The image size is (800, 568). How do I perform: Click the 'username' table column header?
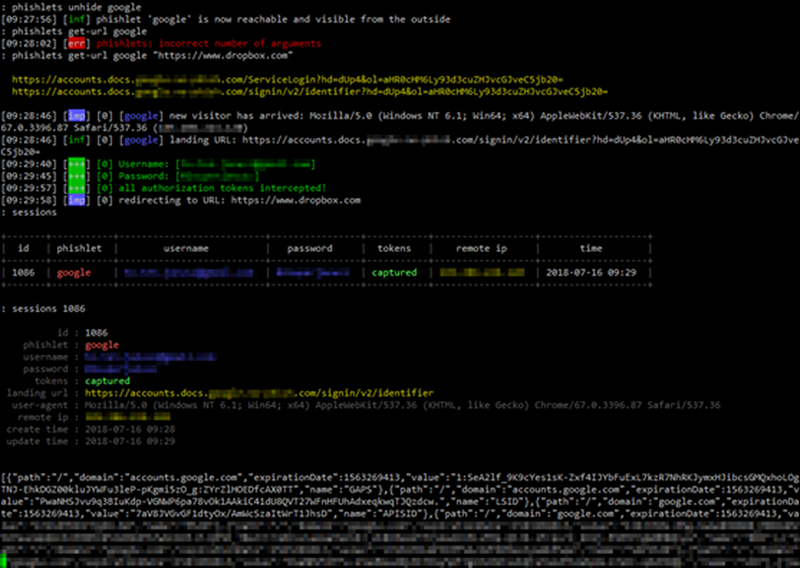click(186, 249)
